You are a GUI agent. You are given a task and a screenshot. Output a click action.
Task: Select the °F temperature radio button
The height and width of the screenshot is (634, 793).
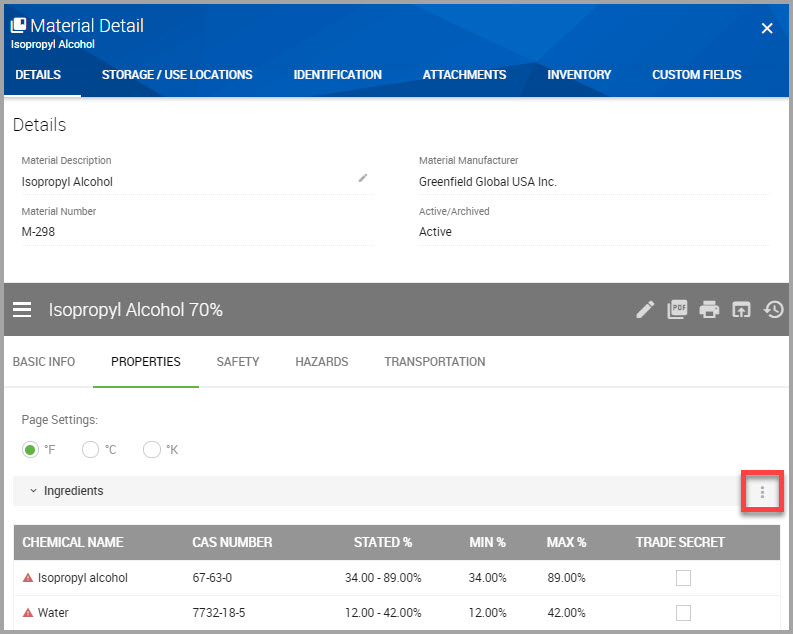tap(30, 449)
